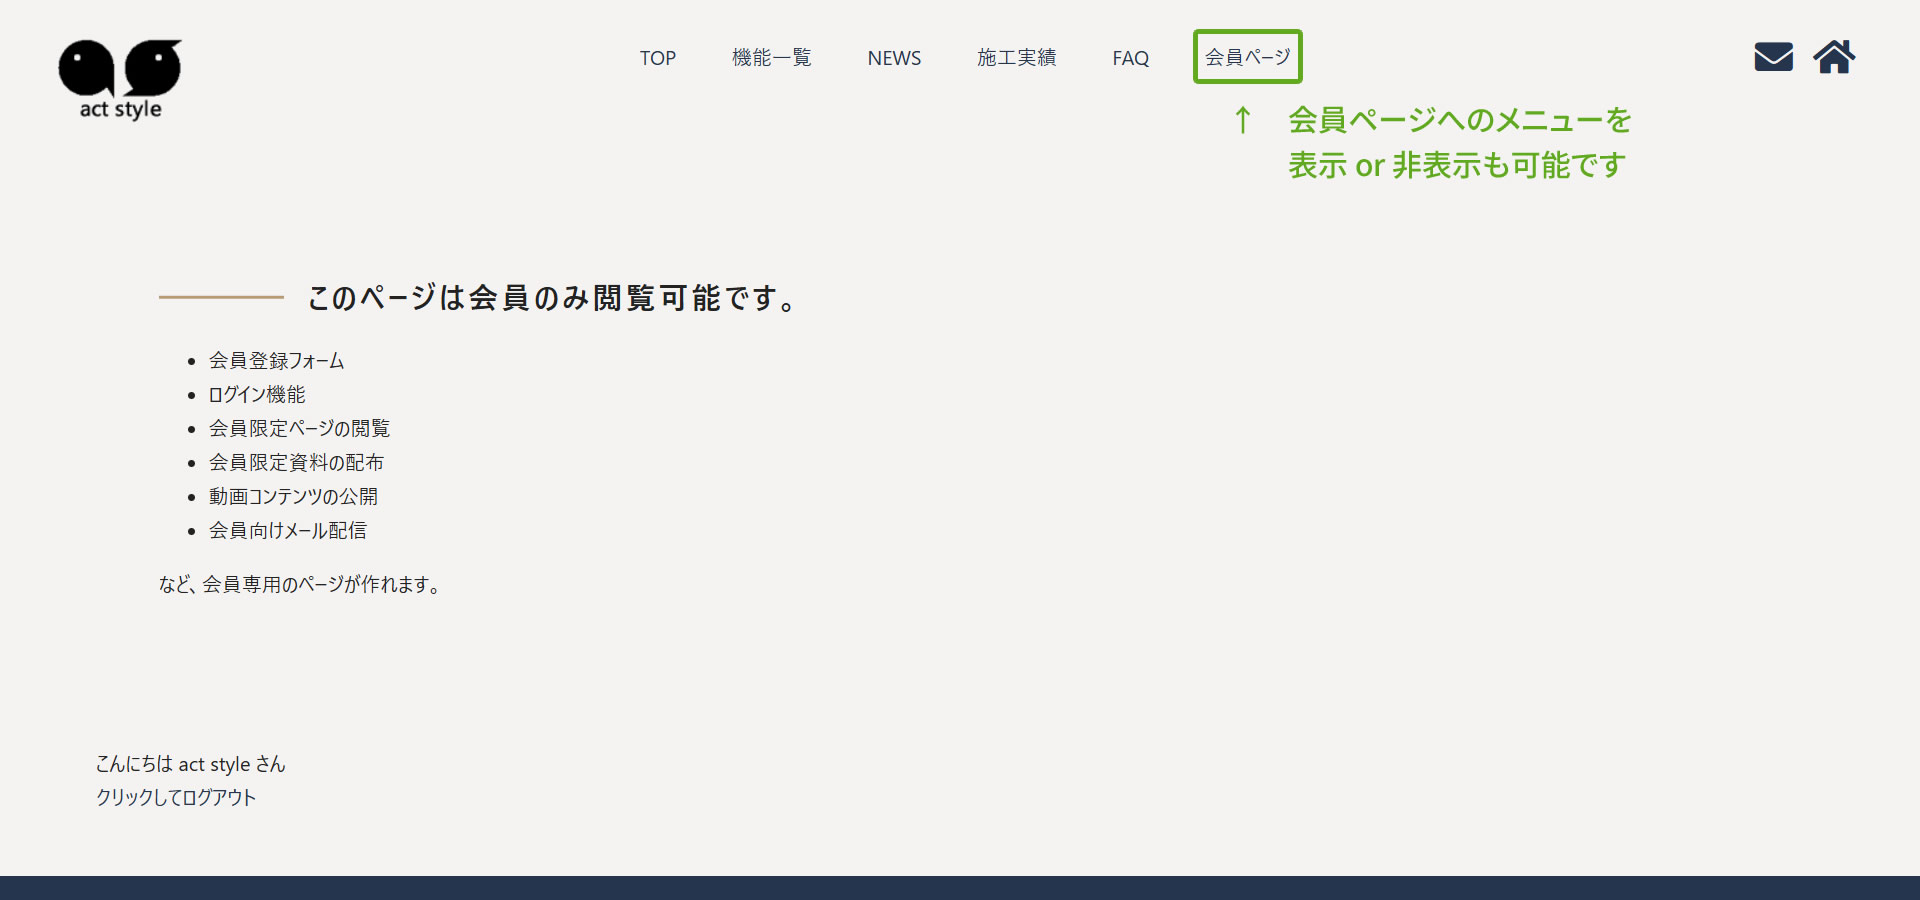This screenshot has height=900, width=1920.
Task: Click the greeting こんにちは act style さん
Action: tap(191, 764)
